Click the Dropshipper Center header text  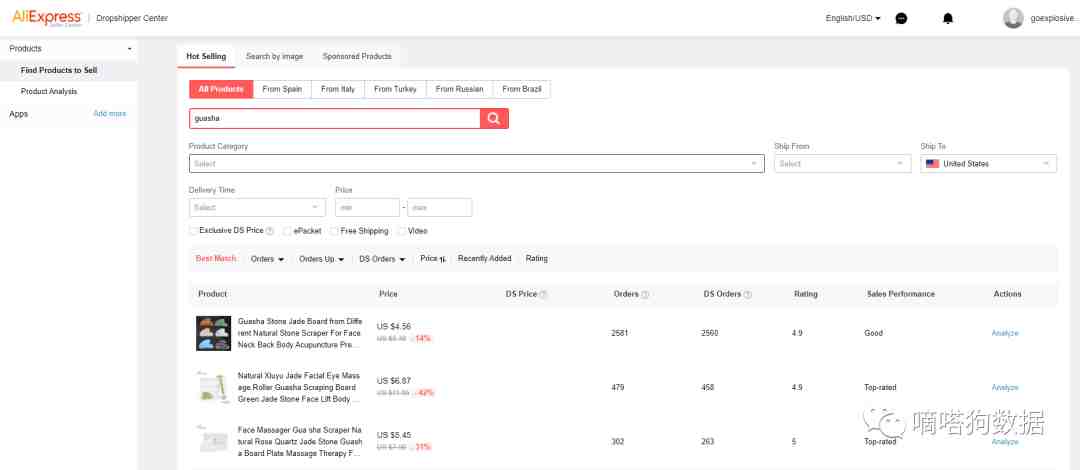131,19
